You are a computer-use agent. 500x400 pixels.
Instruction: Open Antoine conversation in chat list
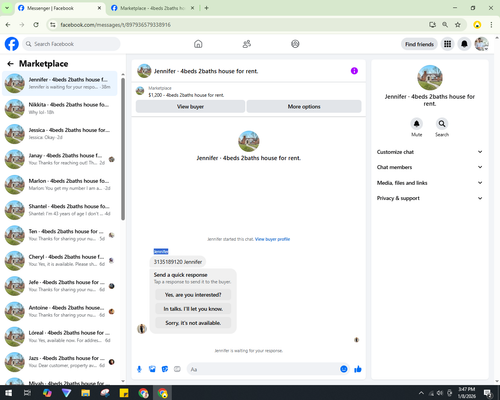coord(60,311)
